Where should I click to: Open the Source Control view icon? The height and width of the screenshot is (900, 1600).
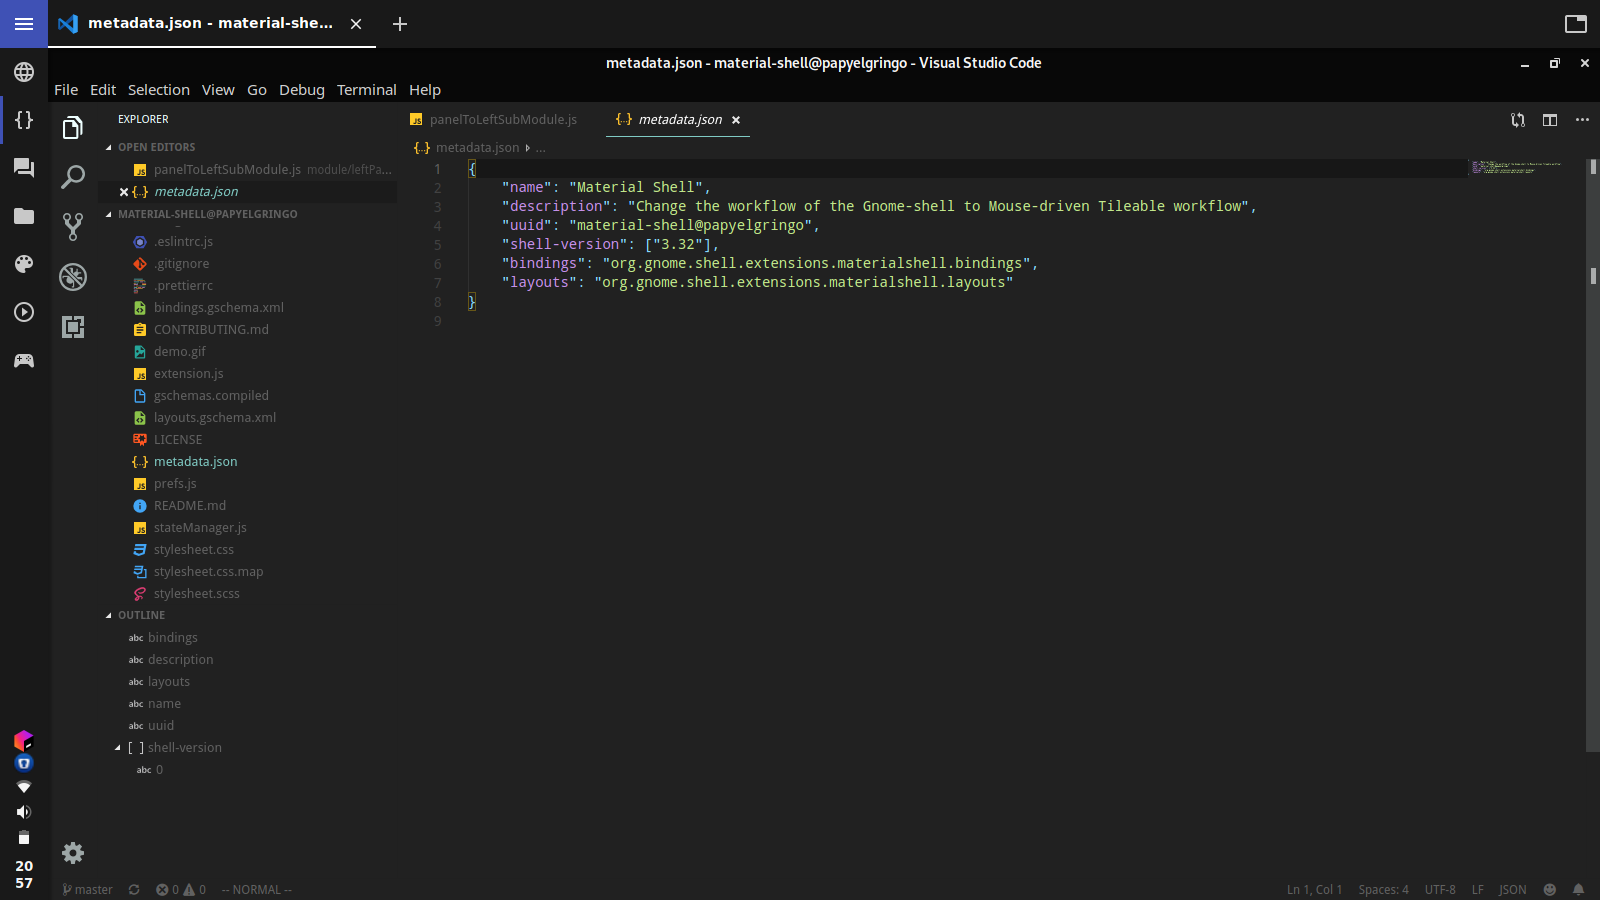pyautogui.click(x=73, y=227)
